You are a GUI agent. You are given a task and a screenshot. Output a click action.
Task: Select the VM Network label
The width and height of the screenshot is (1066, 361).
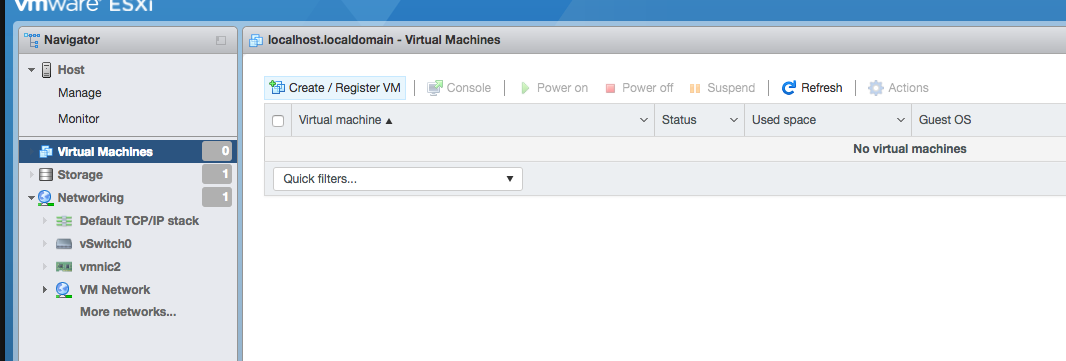tap(115, 290)
